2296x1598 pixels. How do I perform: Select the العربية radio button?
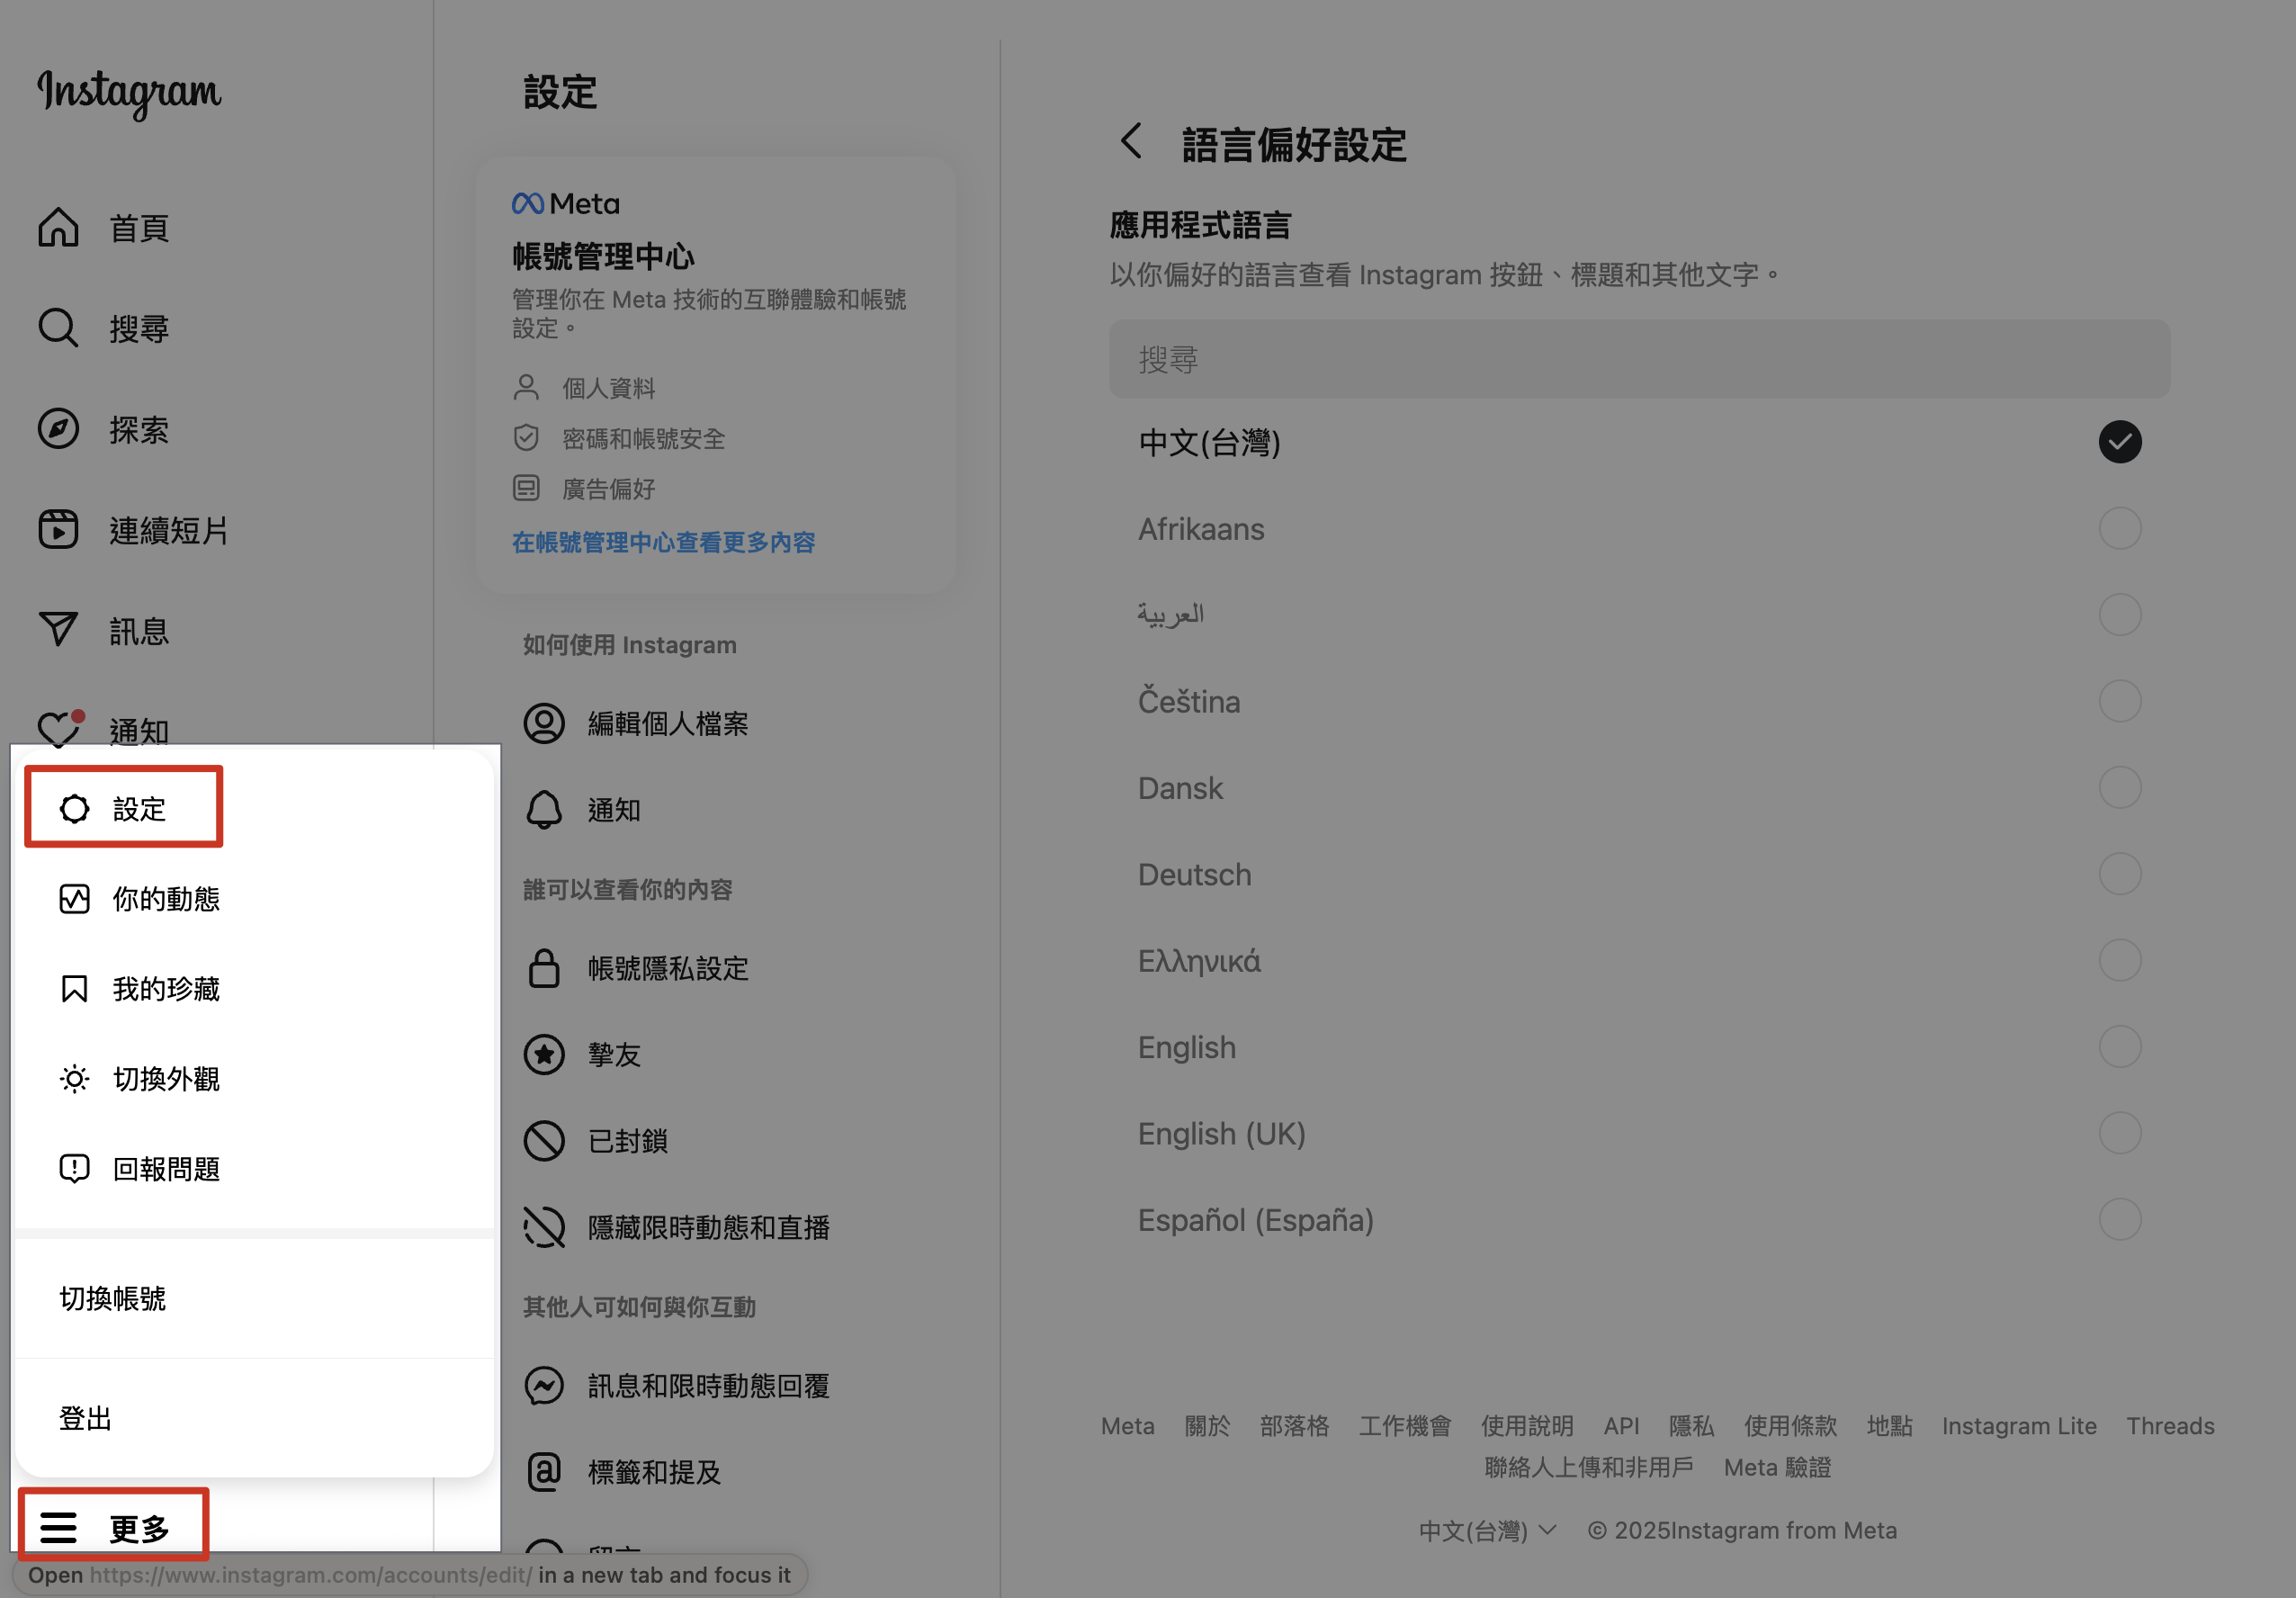coord(2119,615)
